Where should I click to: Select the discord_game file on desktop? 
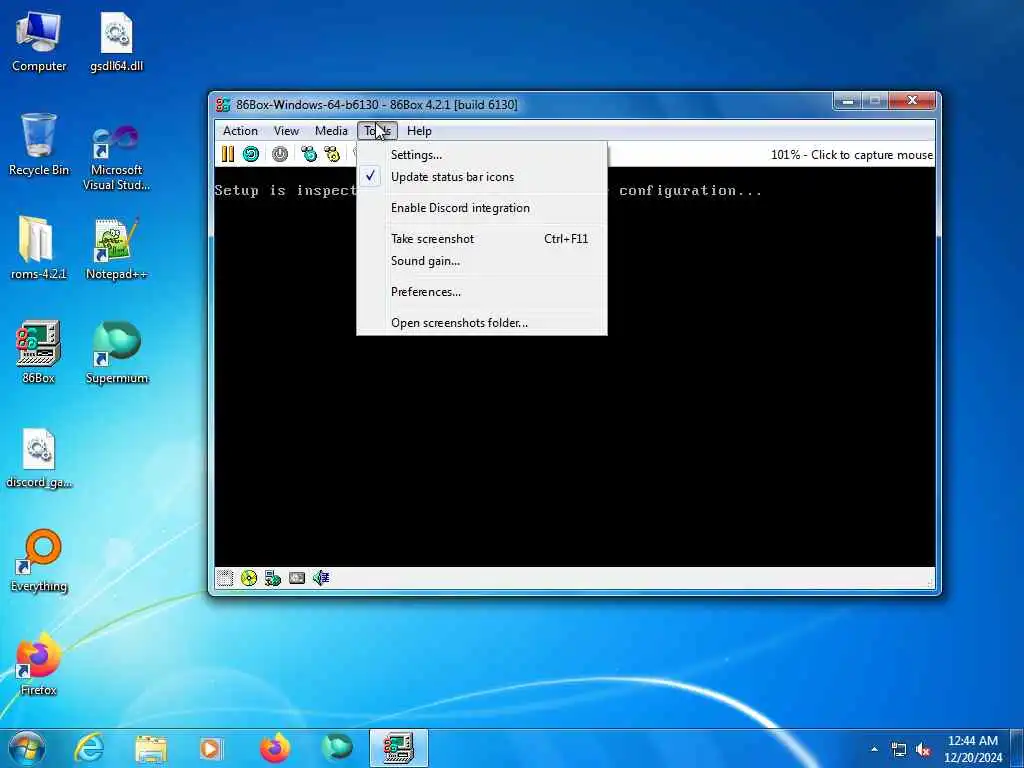[x=39, y=457]
